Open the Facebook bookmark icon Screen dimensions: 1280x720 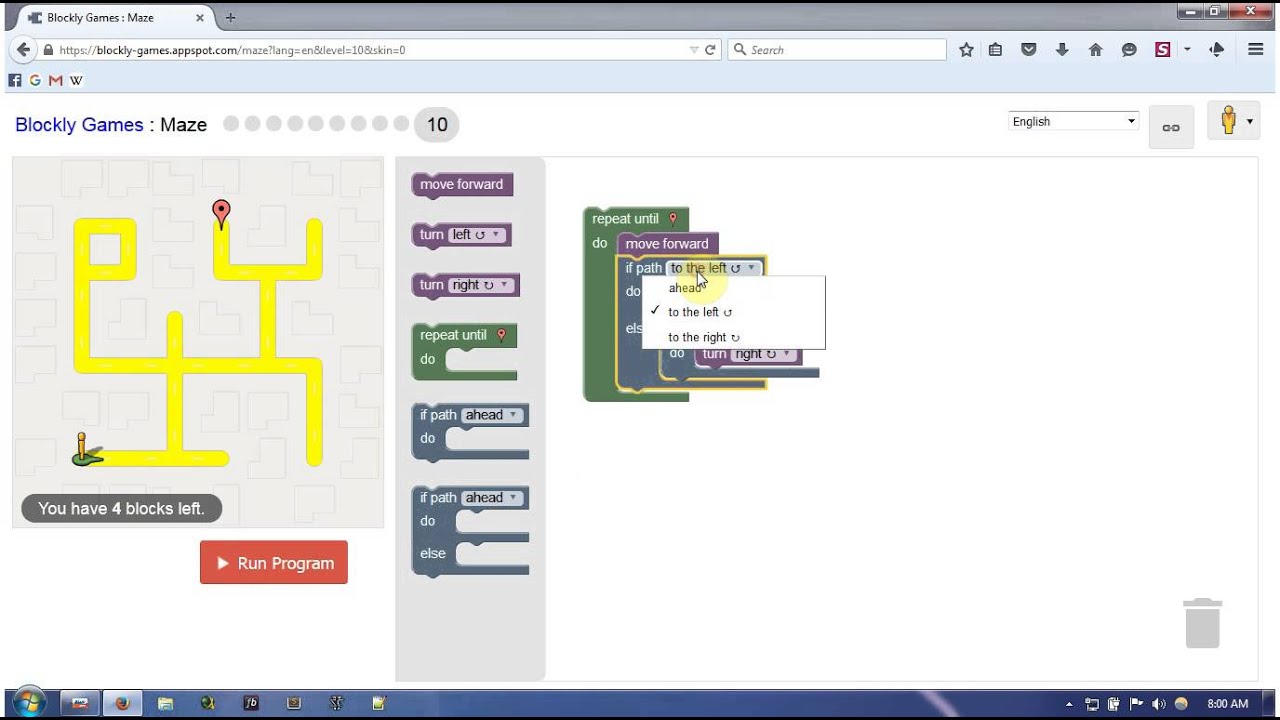pos(15,80)
